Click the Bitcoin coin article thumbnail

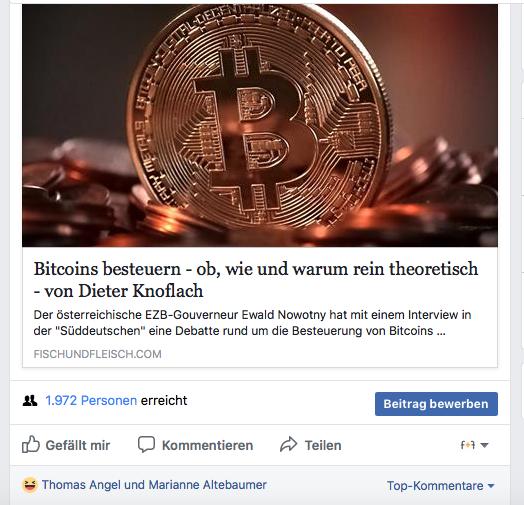[x=260, y=126]
